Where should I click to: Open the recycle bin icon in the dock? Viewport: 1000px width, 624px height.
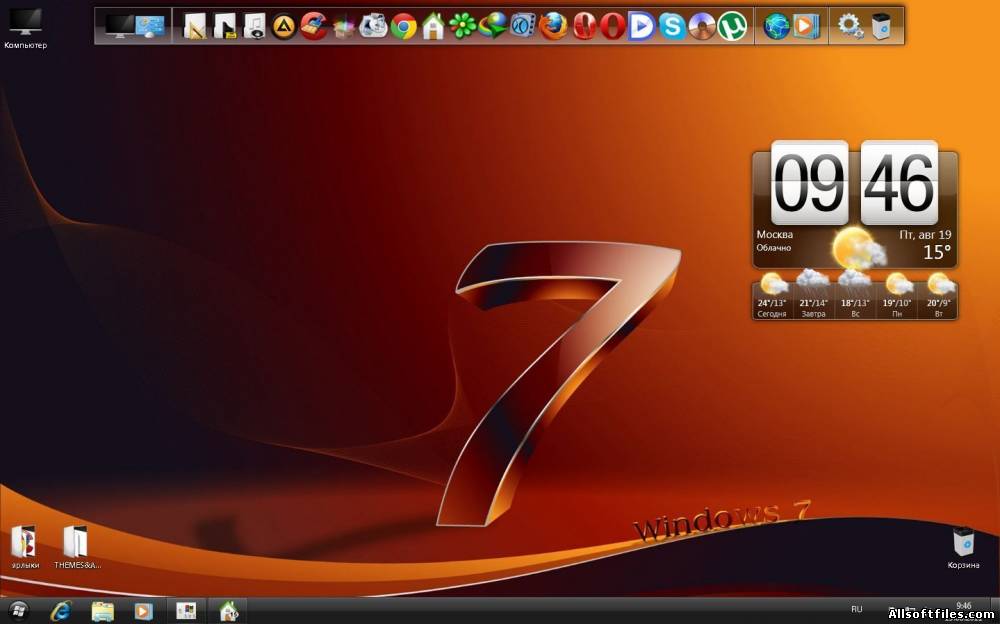pyautogui.click(x=881, y=26)
